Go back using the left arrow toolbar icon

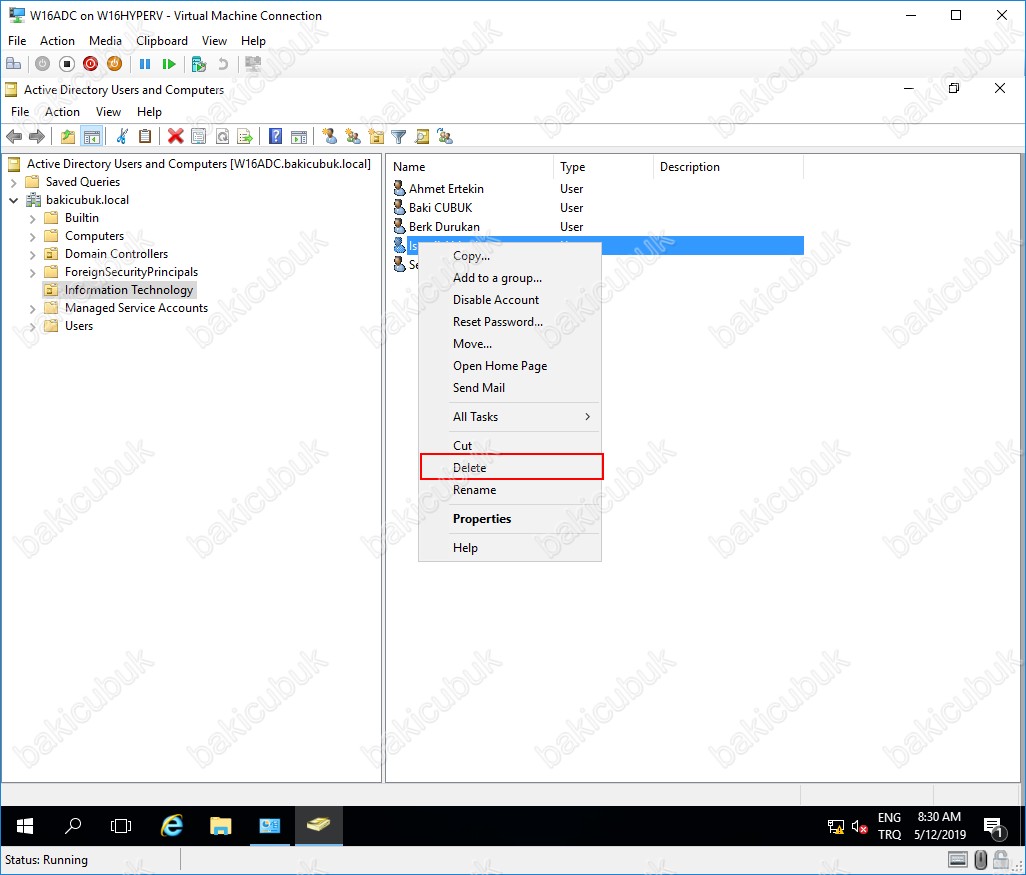[x=14, y=136]
